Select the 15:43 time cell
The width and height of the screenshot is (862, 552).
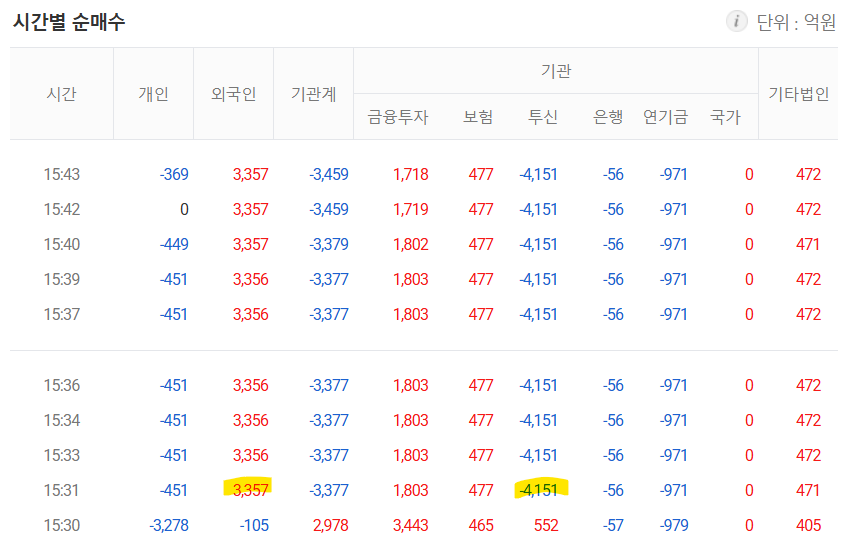[62, 175]
